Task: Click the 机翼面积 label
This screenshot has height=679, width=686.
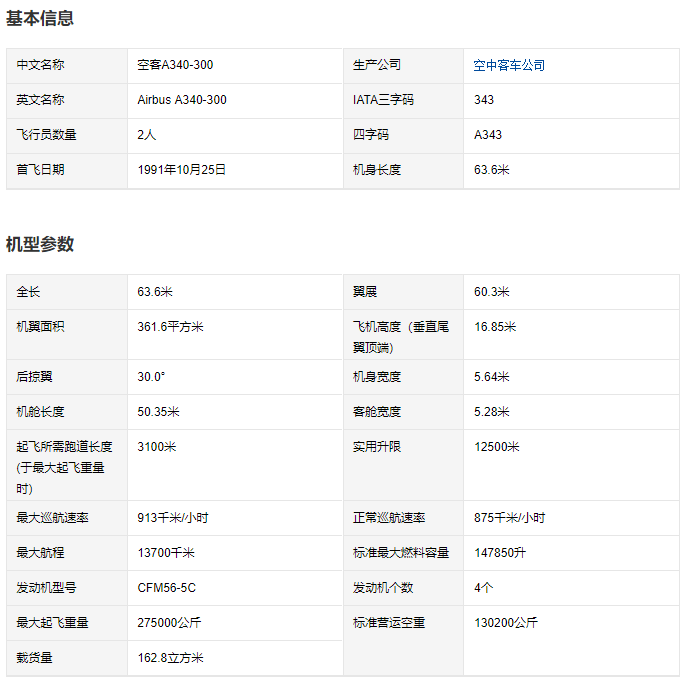Action: (40, 327)
